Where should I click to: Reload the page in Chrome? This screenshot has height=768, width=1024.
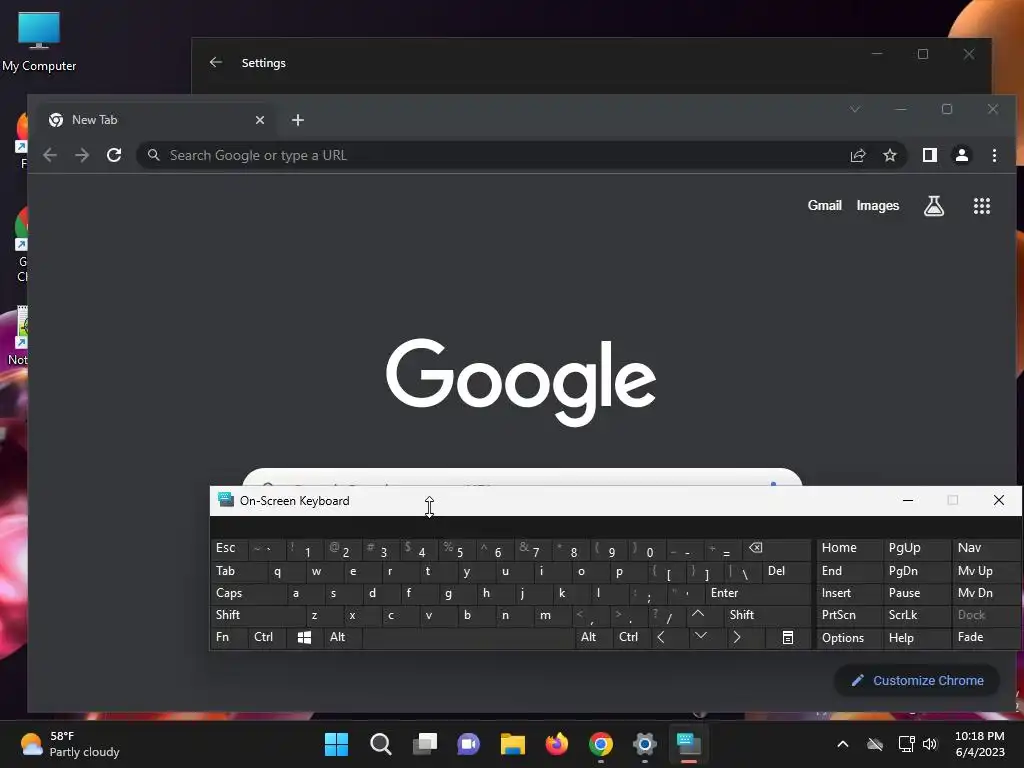pyautogui.click(x=114, y=155)
